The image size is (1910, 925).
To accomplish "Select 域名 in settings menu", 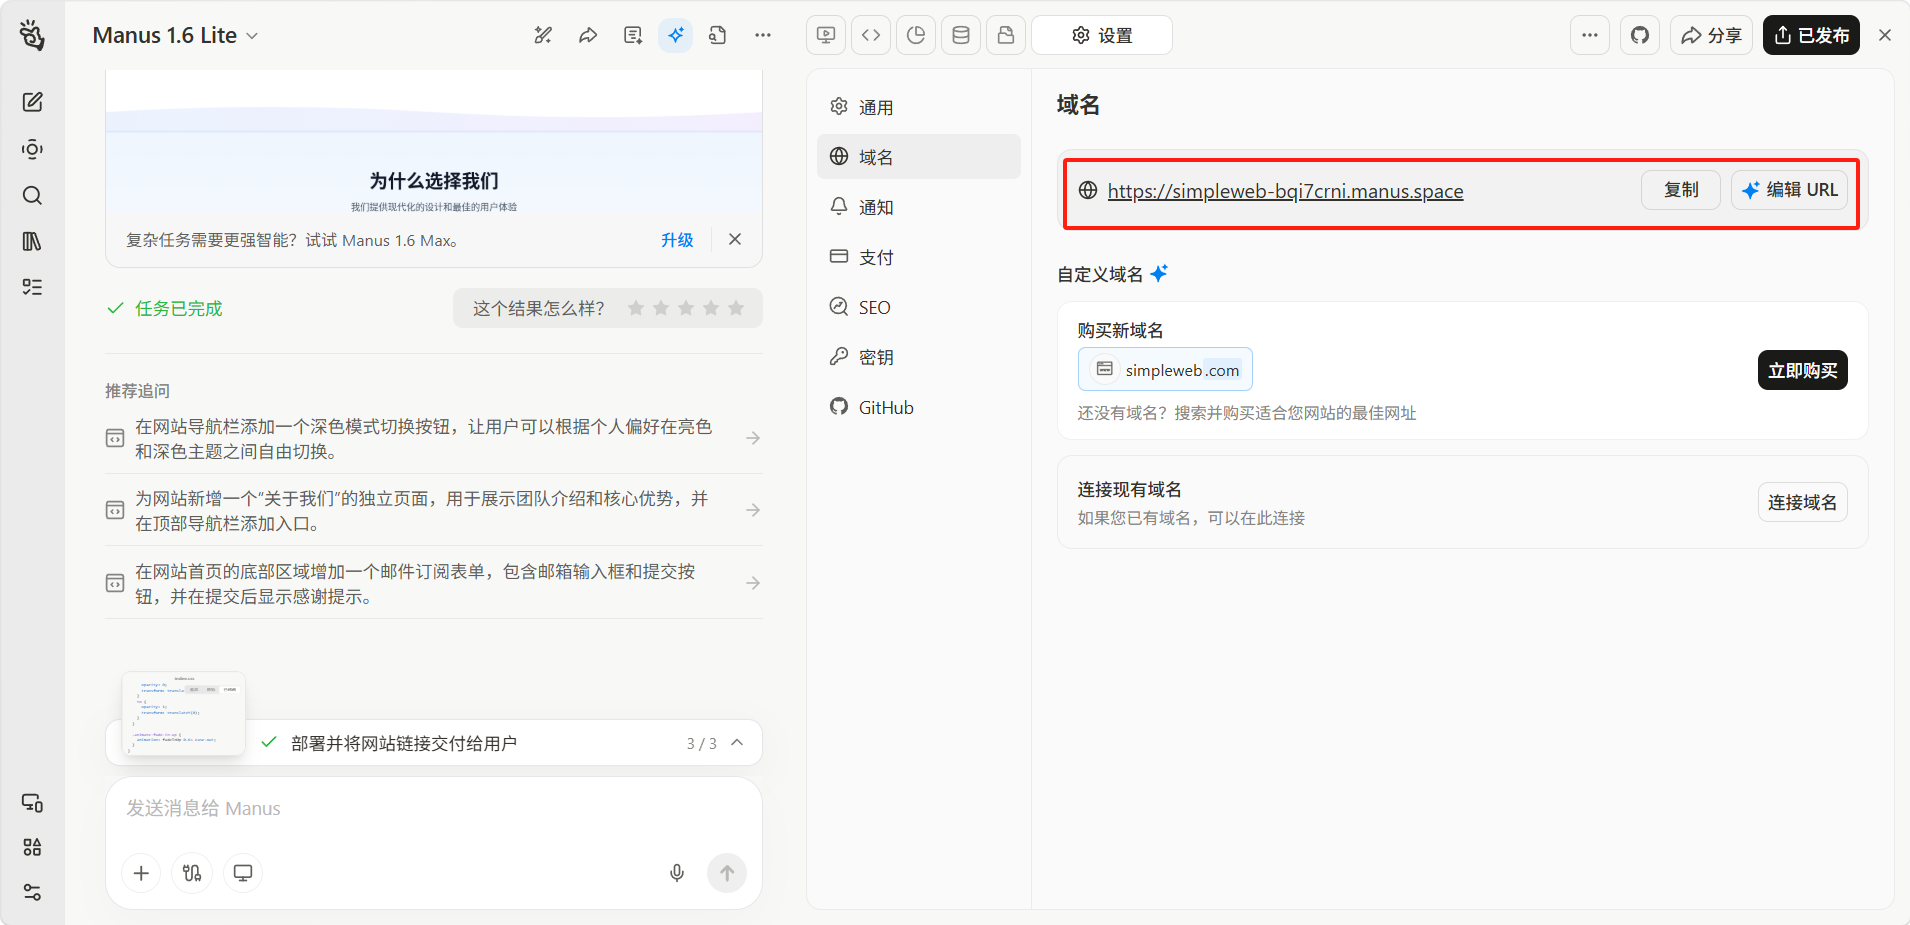I will 919,157.
